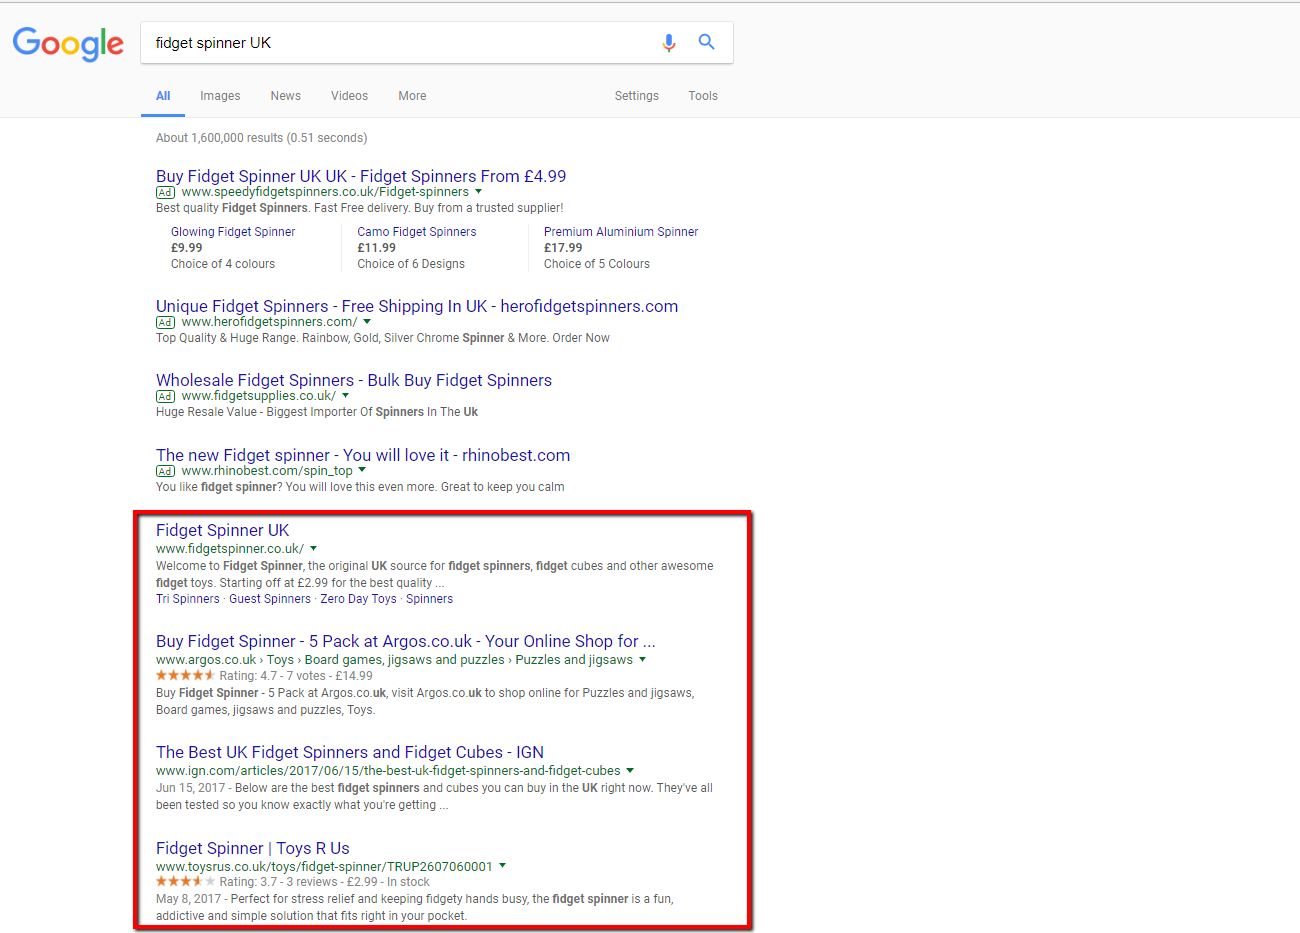Screen dimensions: 1300x933
Task: Click the Ad badge on the rhinobest.com result
Action: (x=165, y=470)
